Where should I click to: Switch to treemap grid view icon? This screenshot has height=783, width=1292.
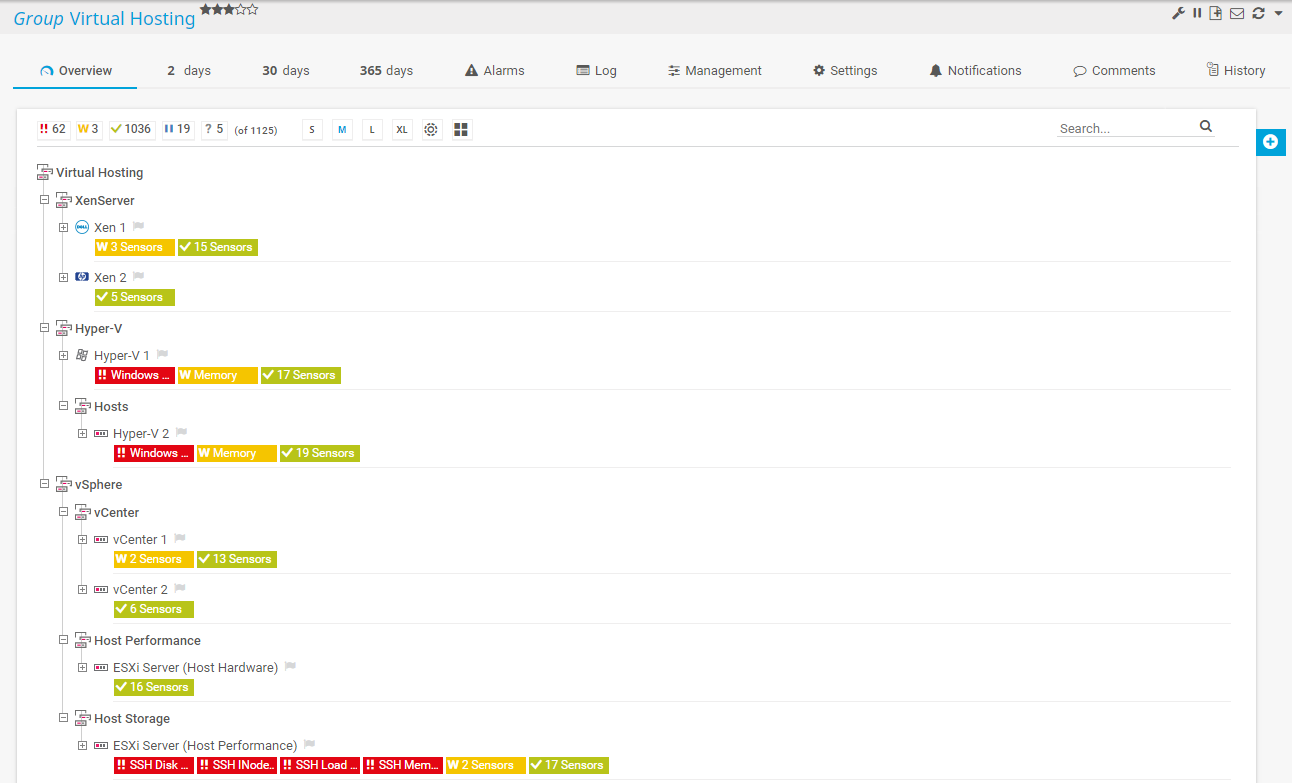[x=461, y=130]
